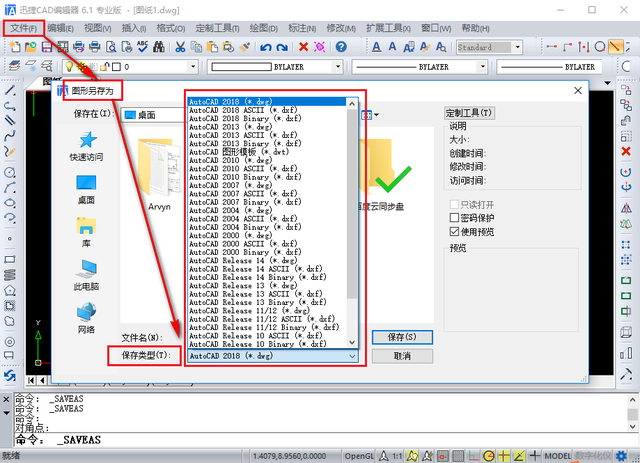Click the Open file folder icon
This screenshot has width=640, height=463.
pos(31,47)
